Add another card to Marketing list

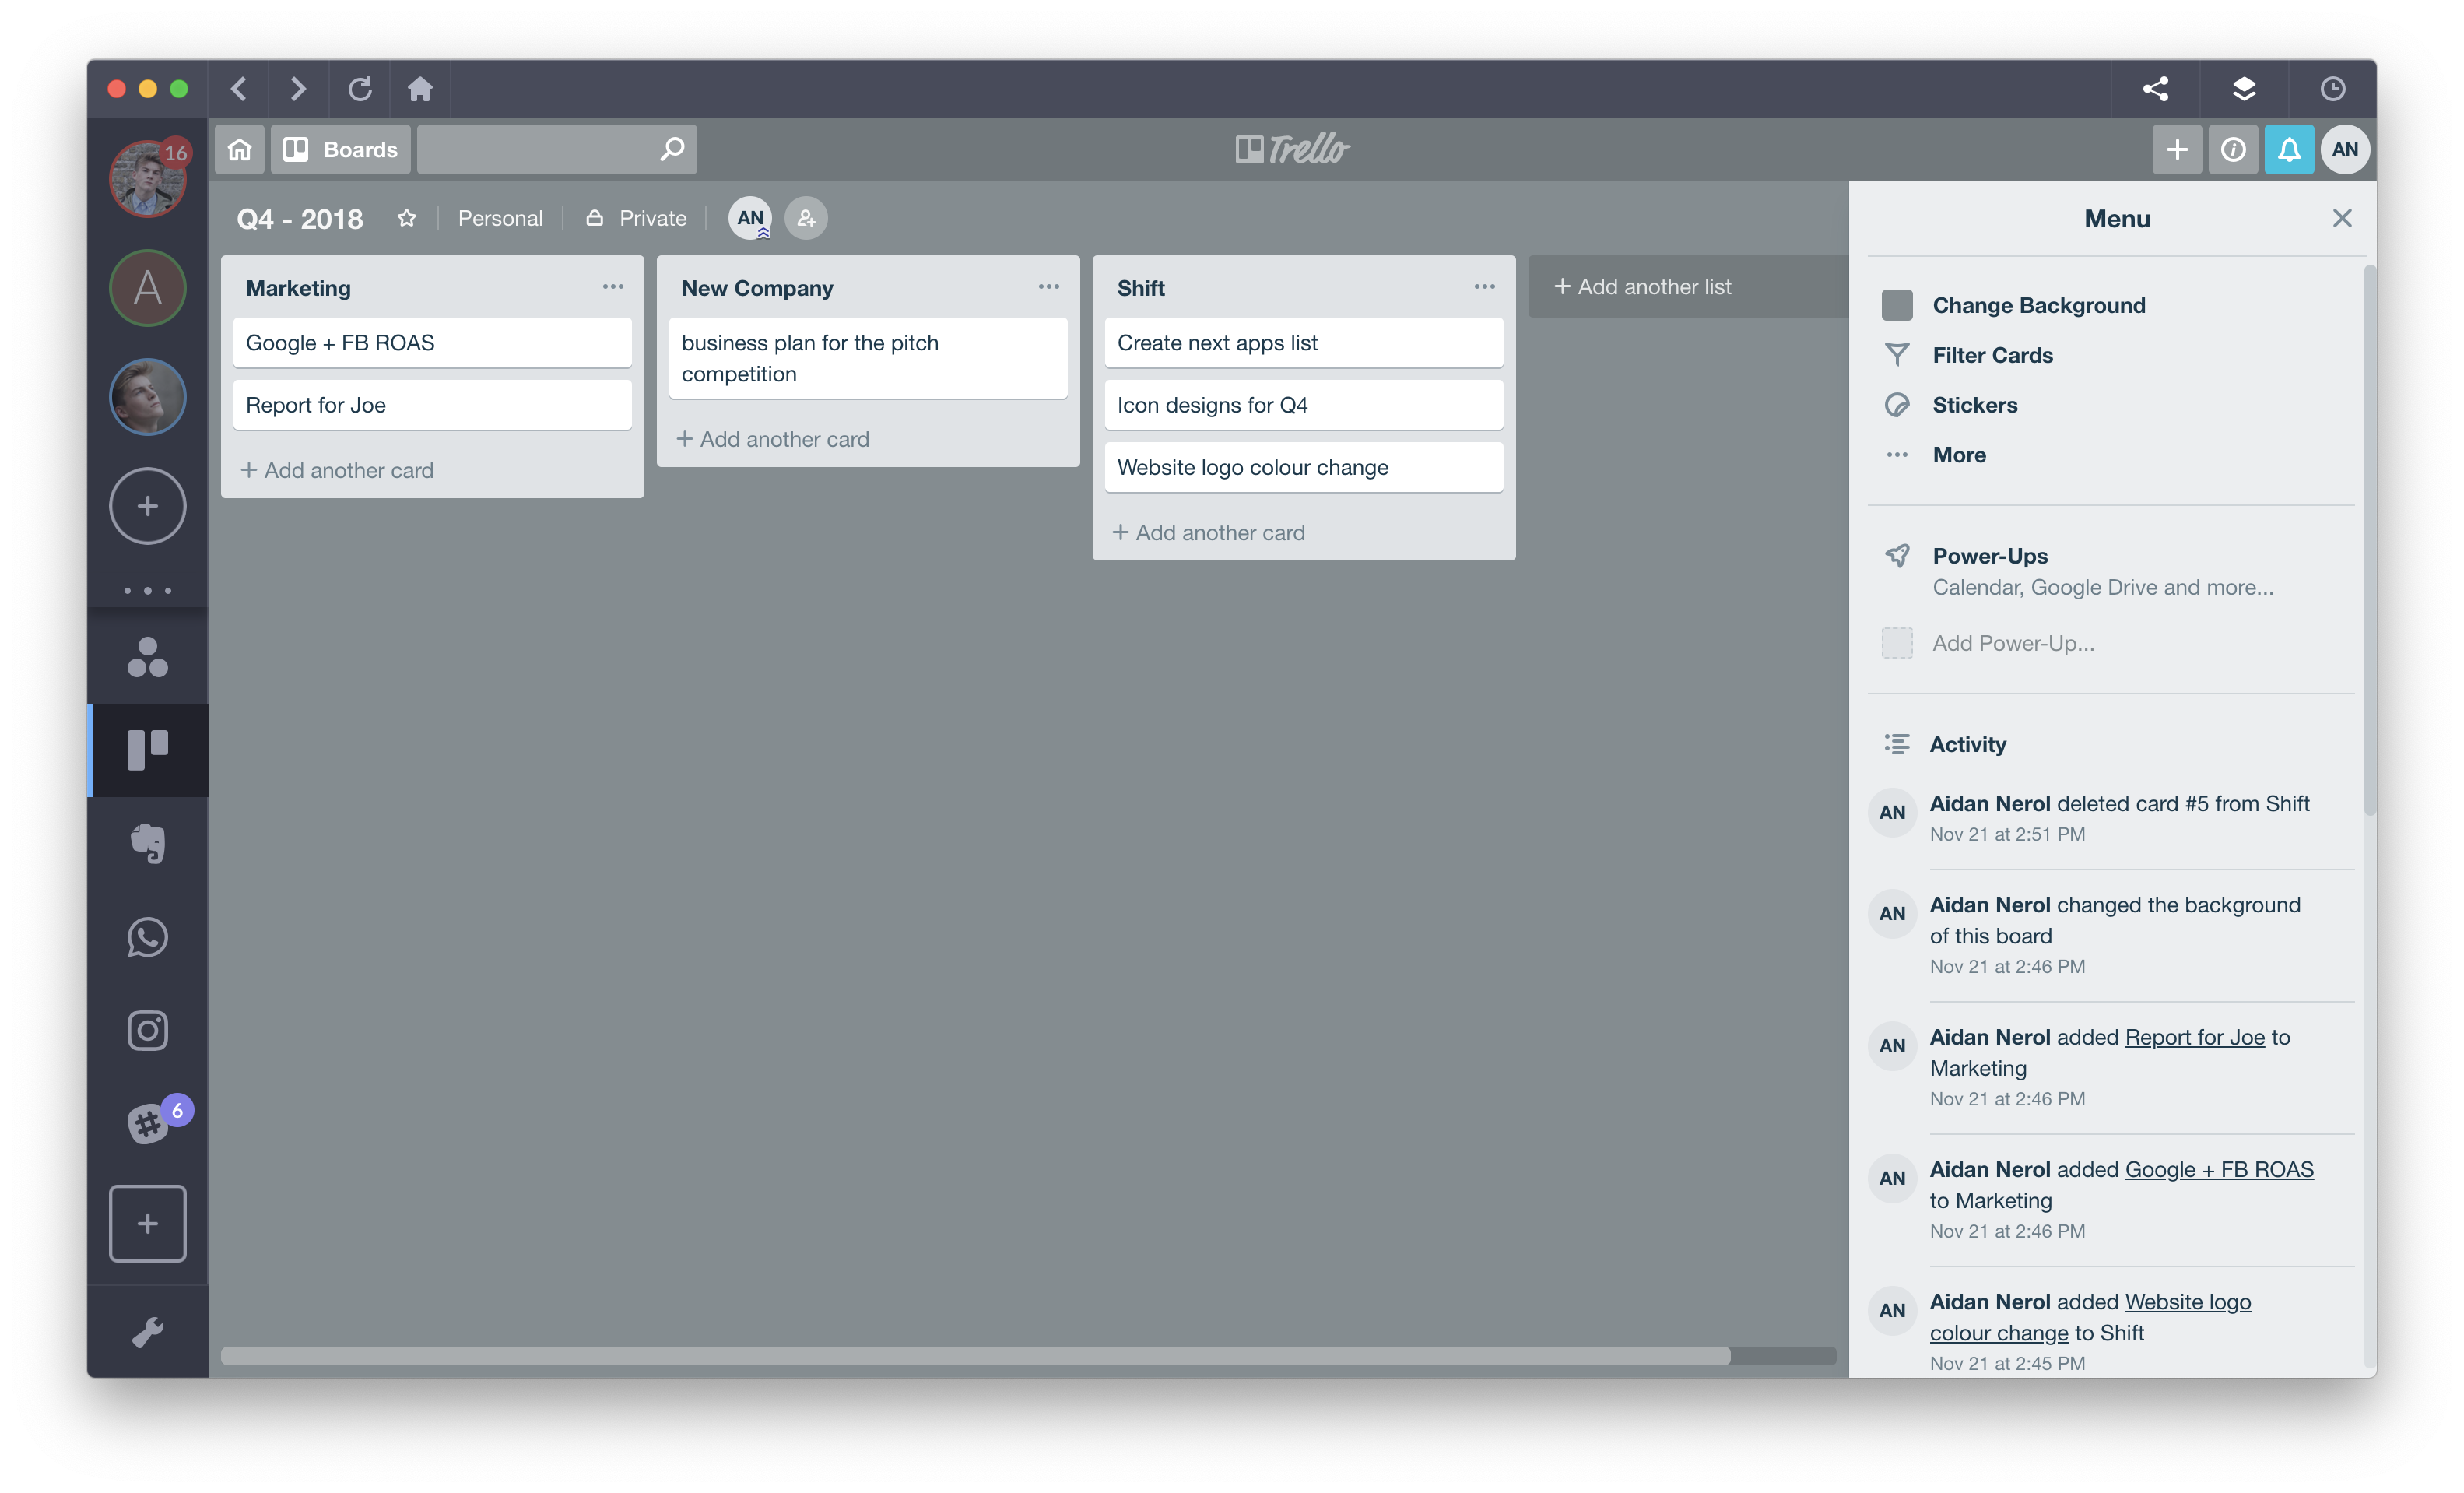[x=337, y=470]
